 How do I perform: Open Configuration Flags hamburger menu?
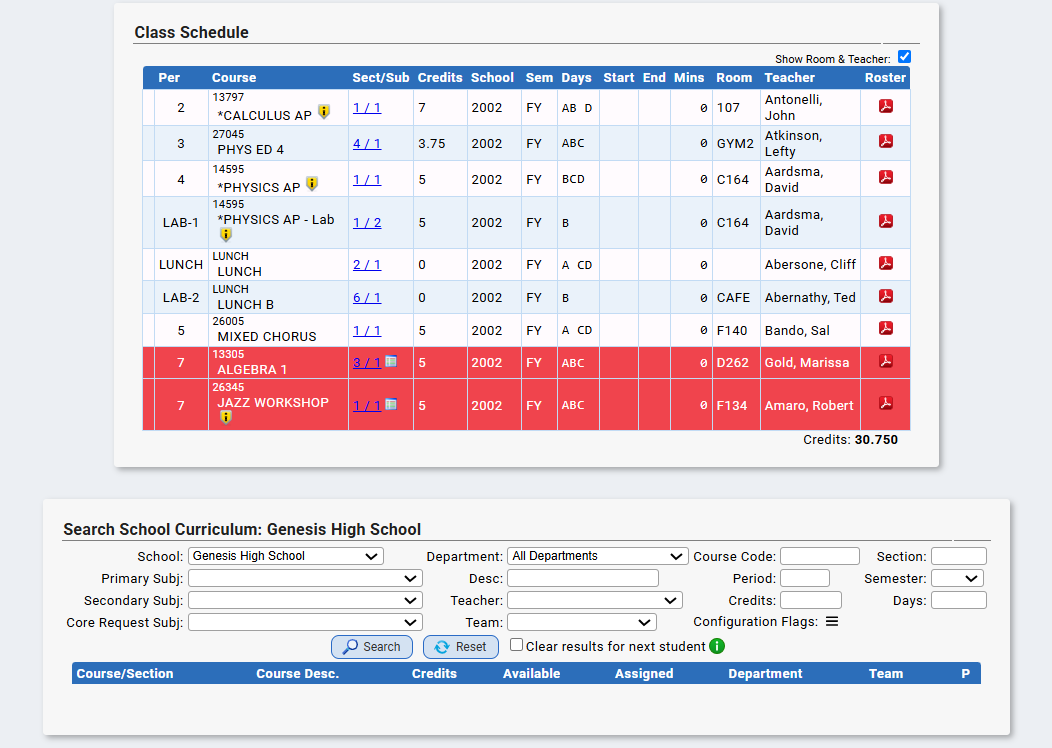coord(832,621)
